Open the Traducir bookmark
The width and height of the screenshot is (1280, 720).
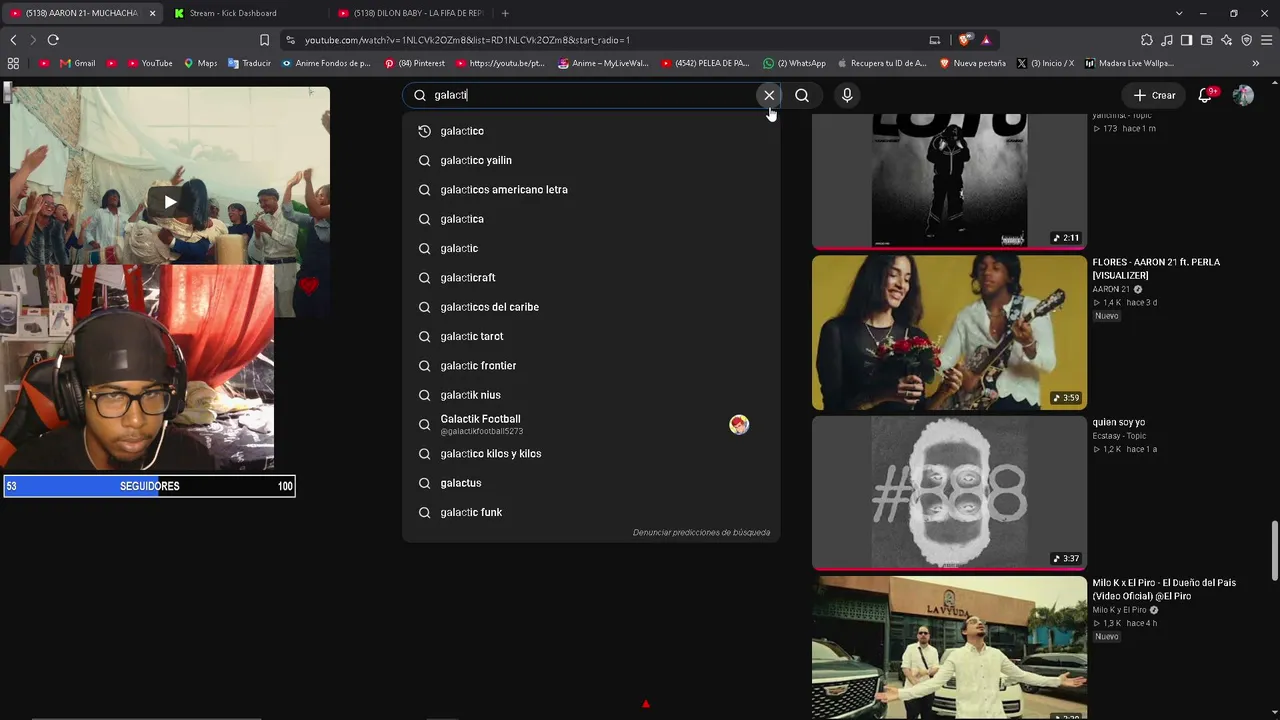(249, 63)
